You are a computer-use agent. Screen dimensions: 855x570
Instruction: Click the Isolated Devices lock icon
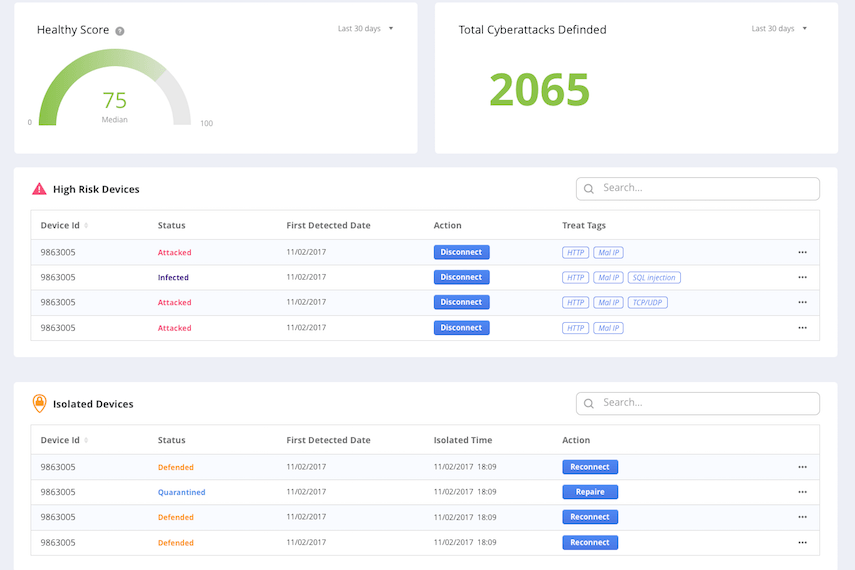click(x=39, y=403)
